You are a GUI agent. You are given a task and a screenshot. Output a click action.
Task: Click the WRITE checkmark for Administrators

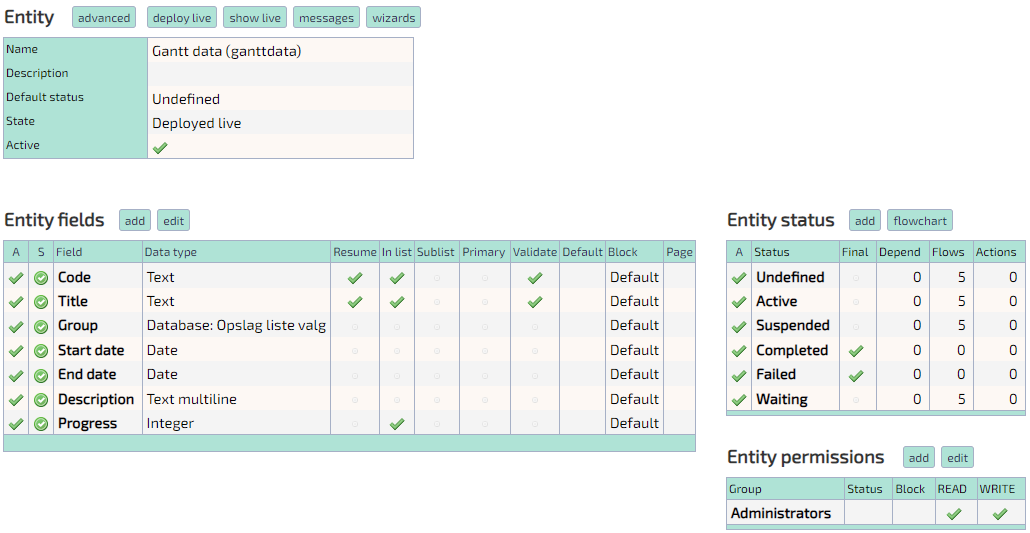[999, 514]
